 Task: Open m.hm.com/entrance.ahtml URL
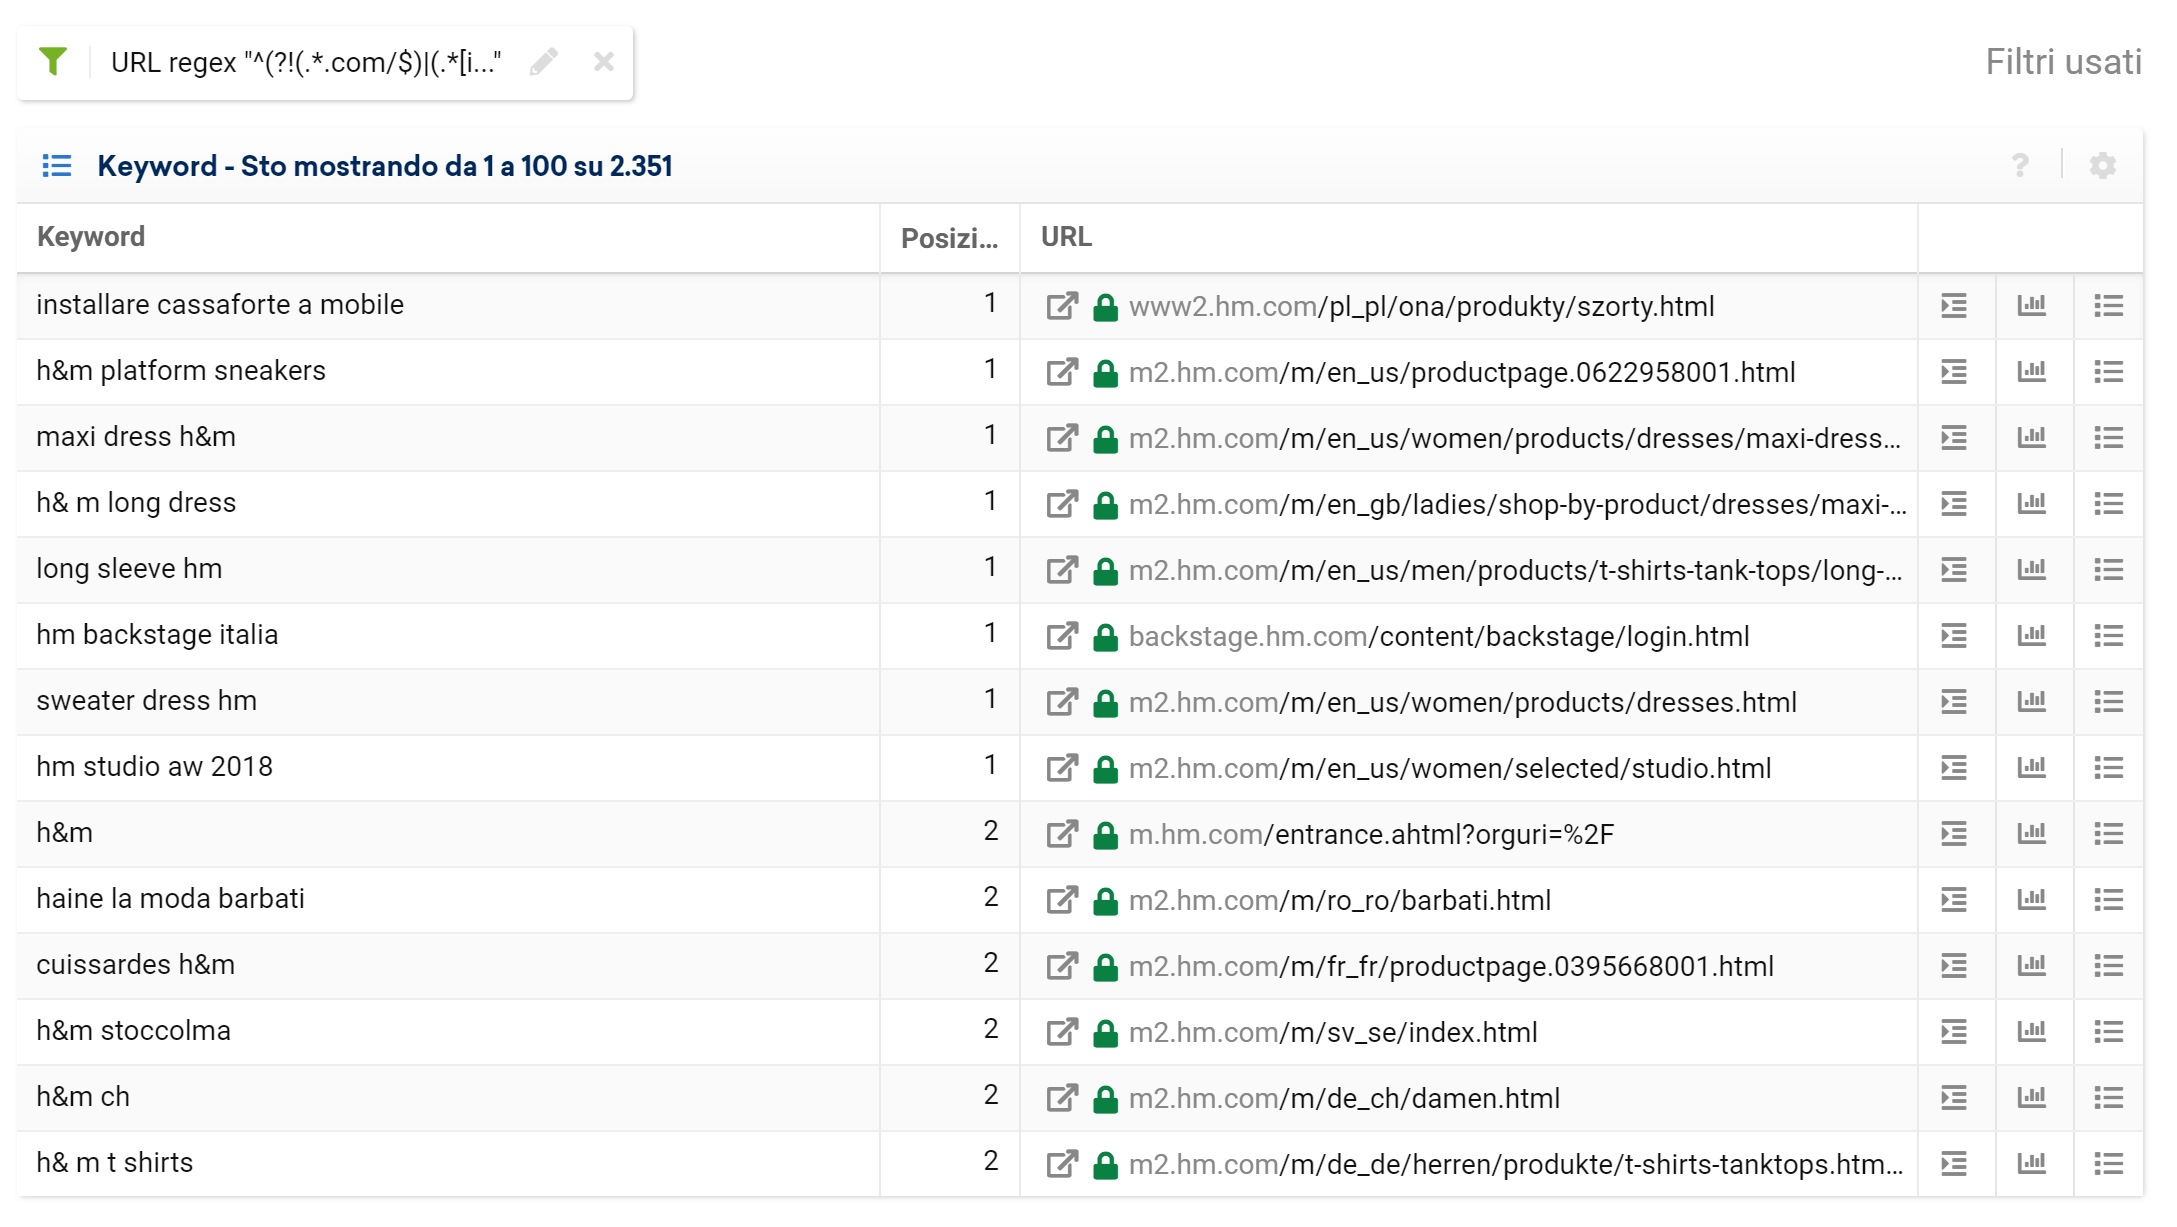coord(1371,834)
